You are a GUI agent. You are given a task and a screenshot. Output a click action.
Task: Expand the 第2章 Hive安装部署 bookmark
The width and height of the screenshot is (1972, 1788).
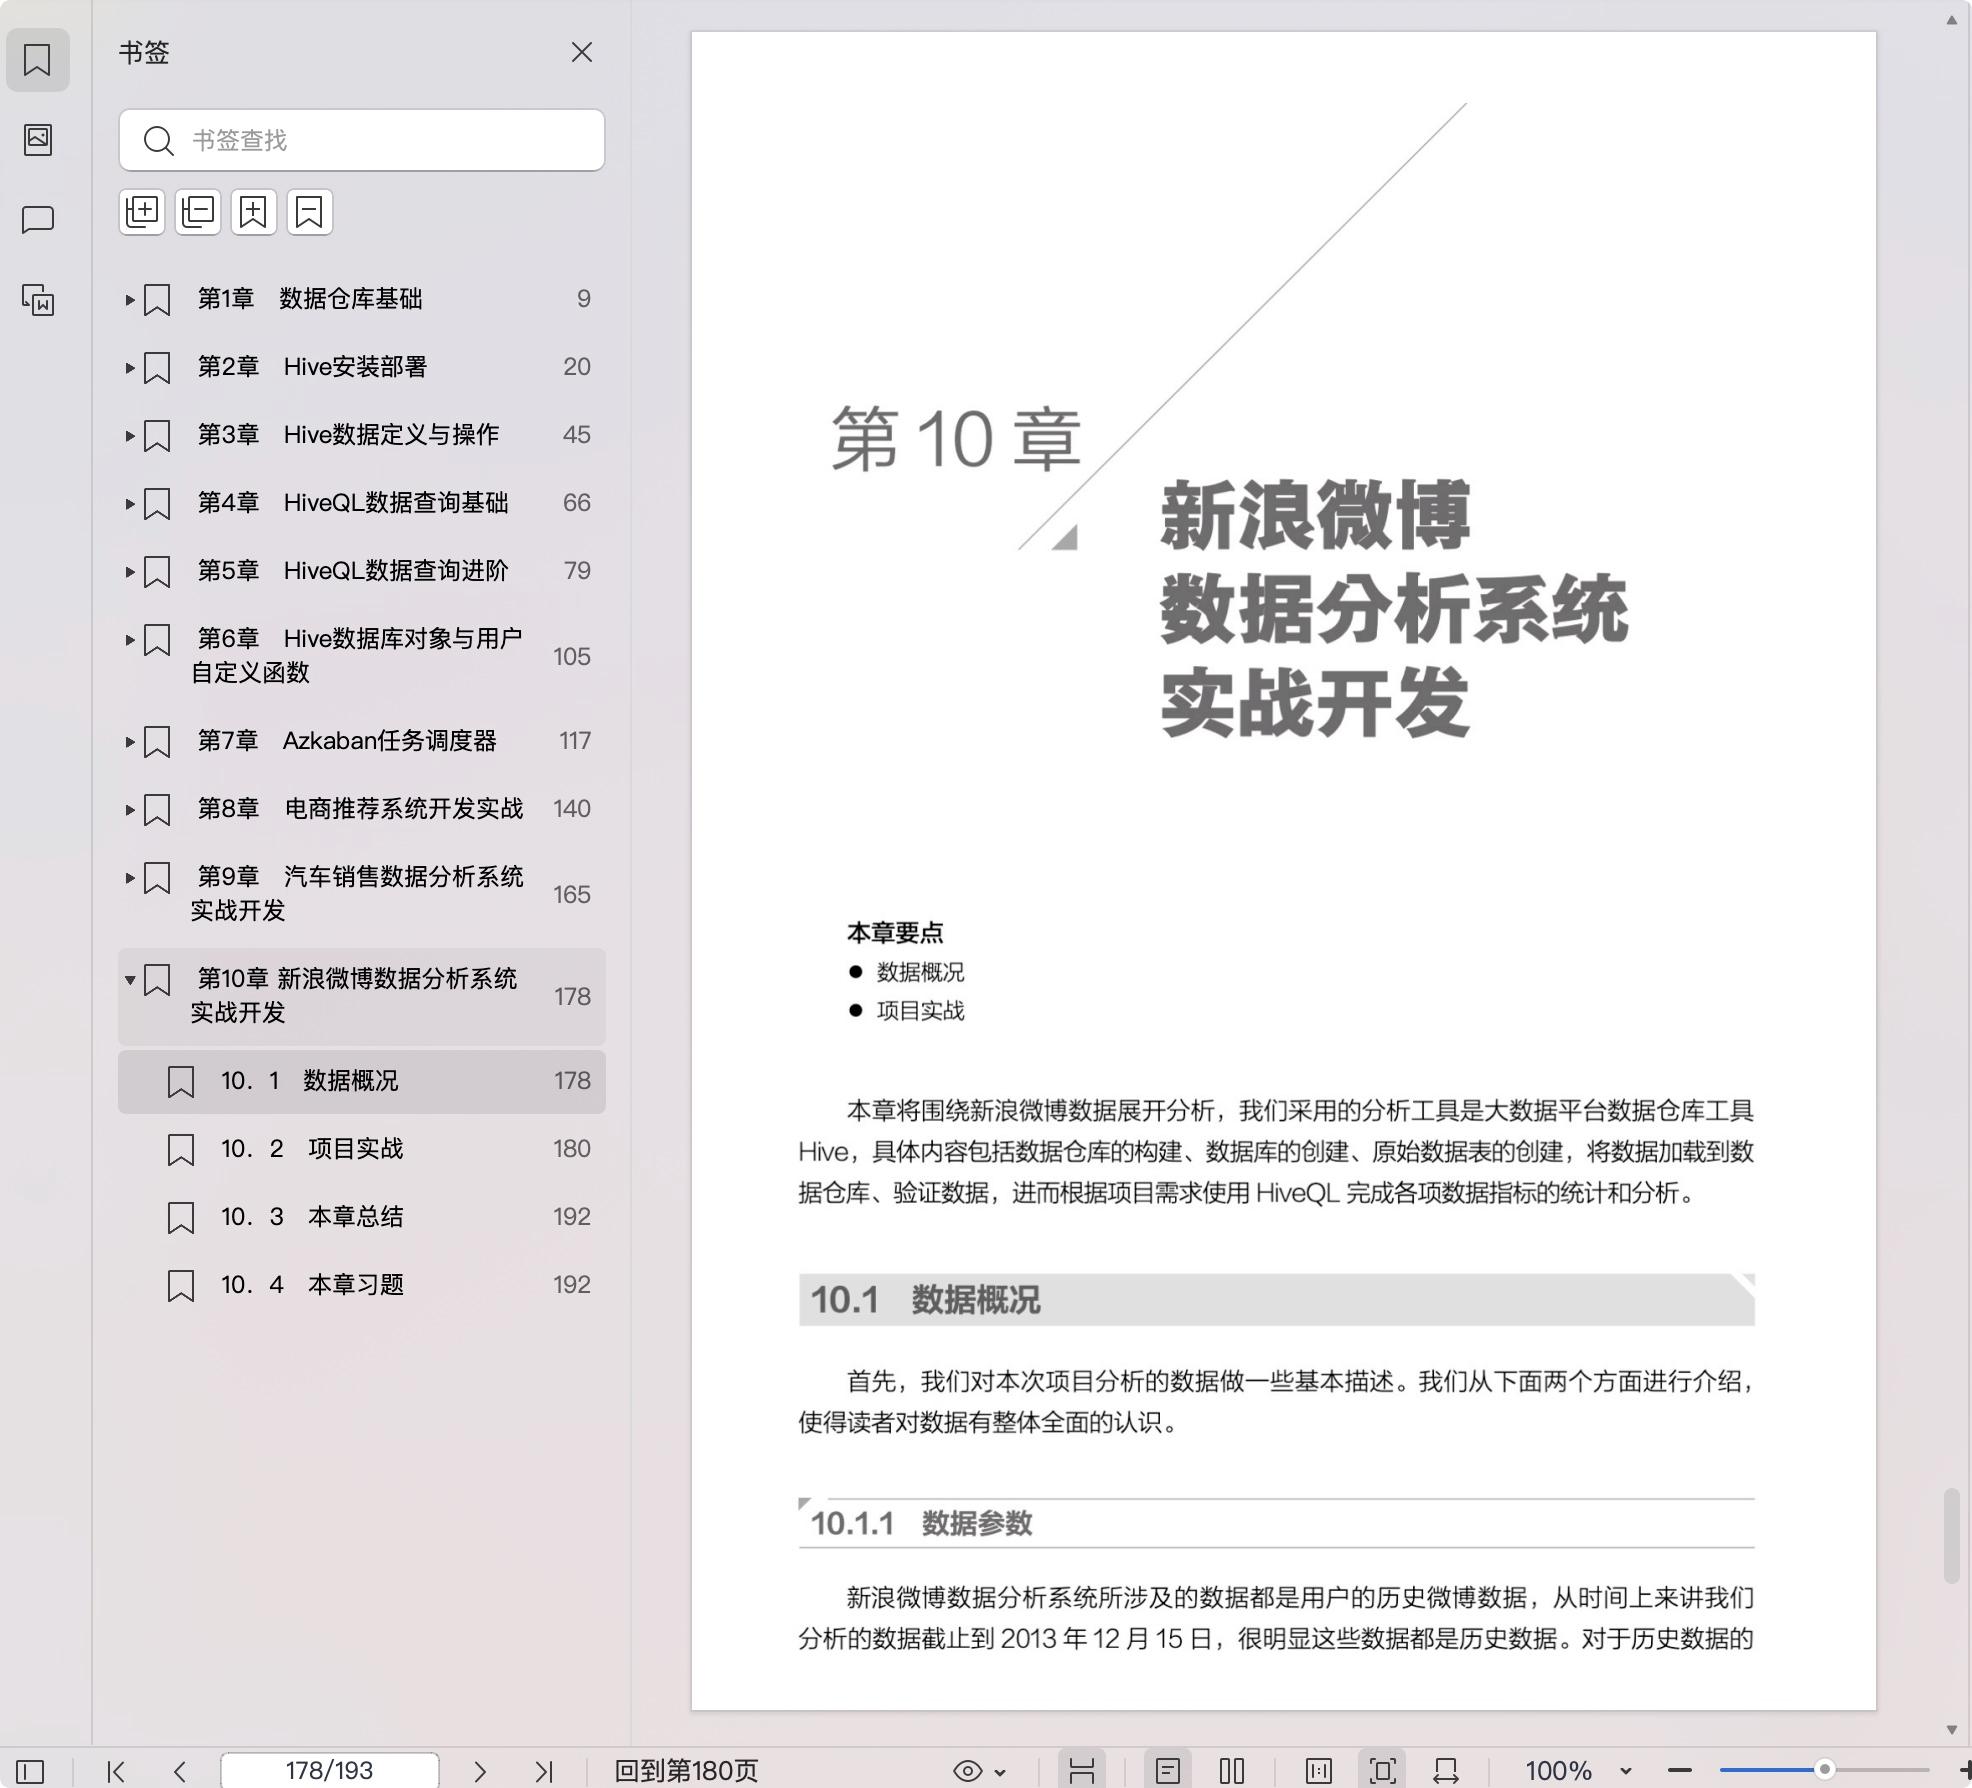click(x=129, y=367)
